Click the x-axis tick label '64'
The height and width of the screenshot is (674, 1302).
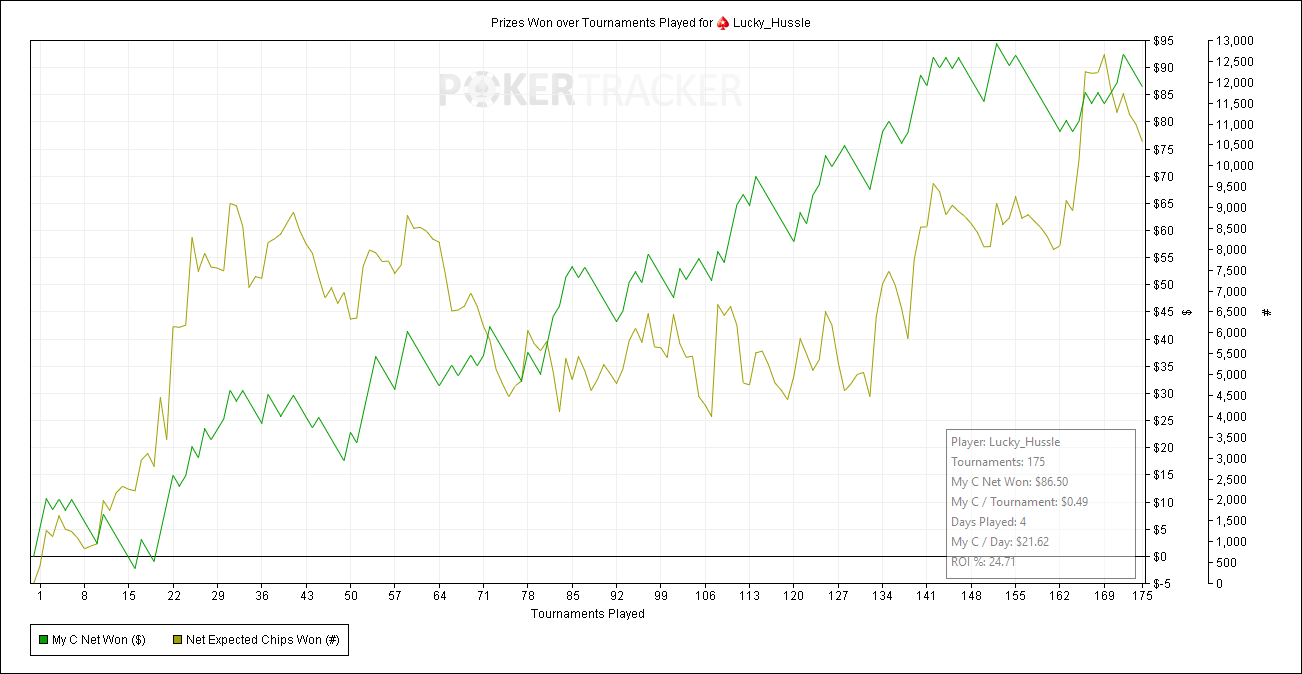pos(439,596)
